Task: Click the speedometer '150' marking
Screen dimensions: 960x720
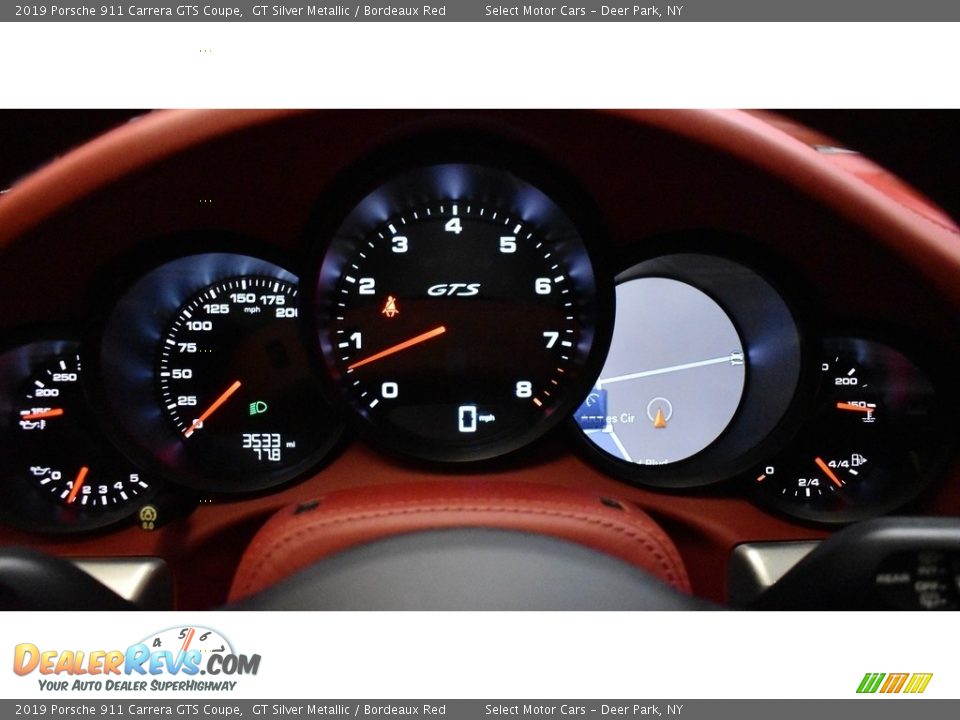Action: 242,298
